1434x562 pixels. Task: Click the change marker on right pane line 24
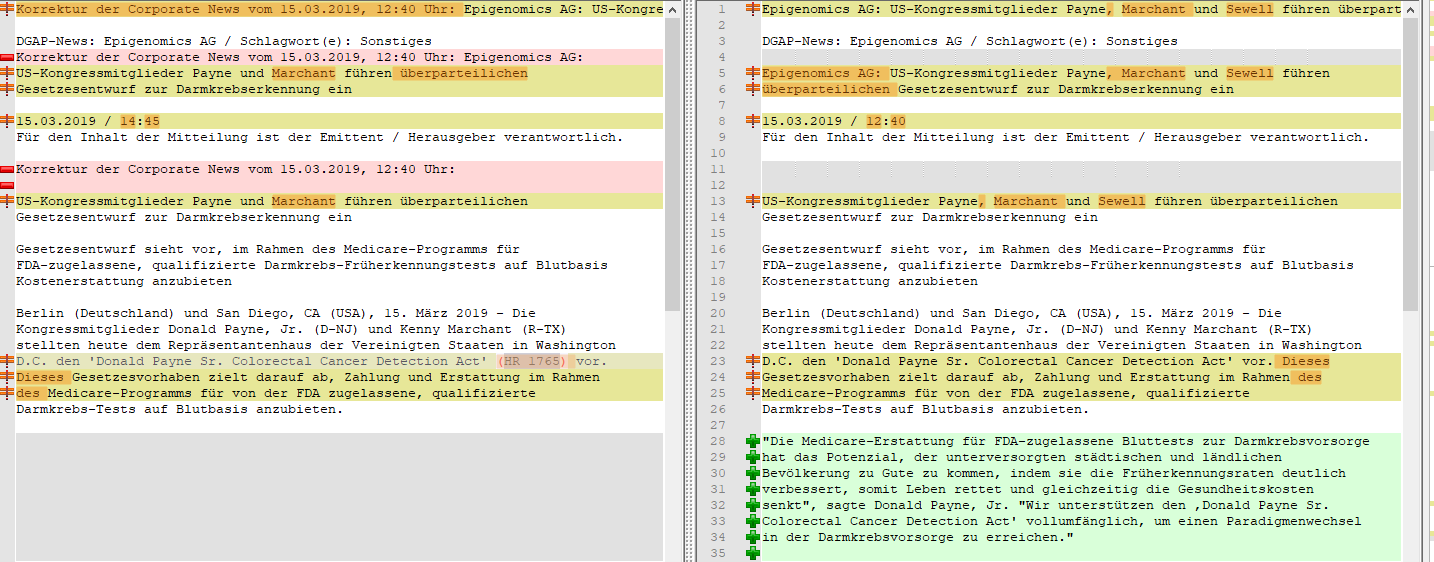[752, 377]
